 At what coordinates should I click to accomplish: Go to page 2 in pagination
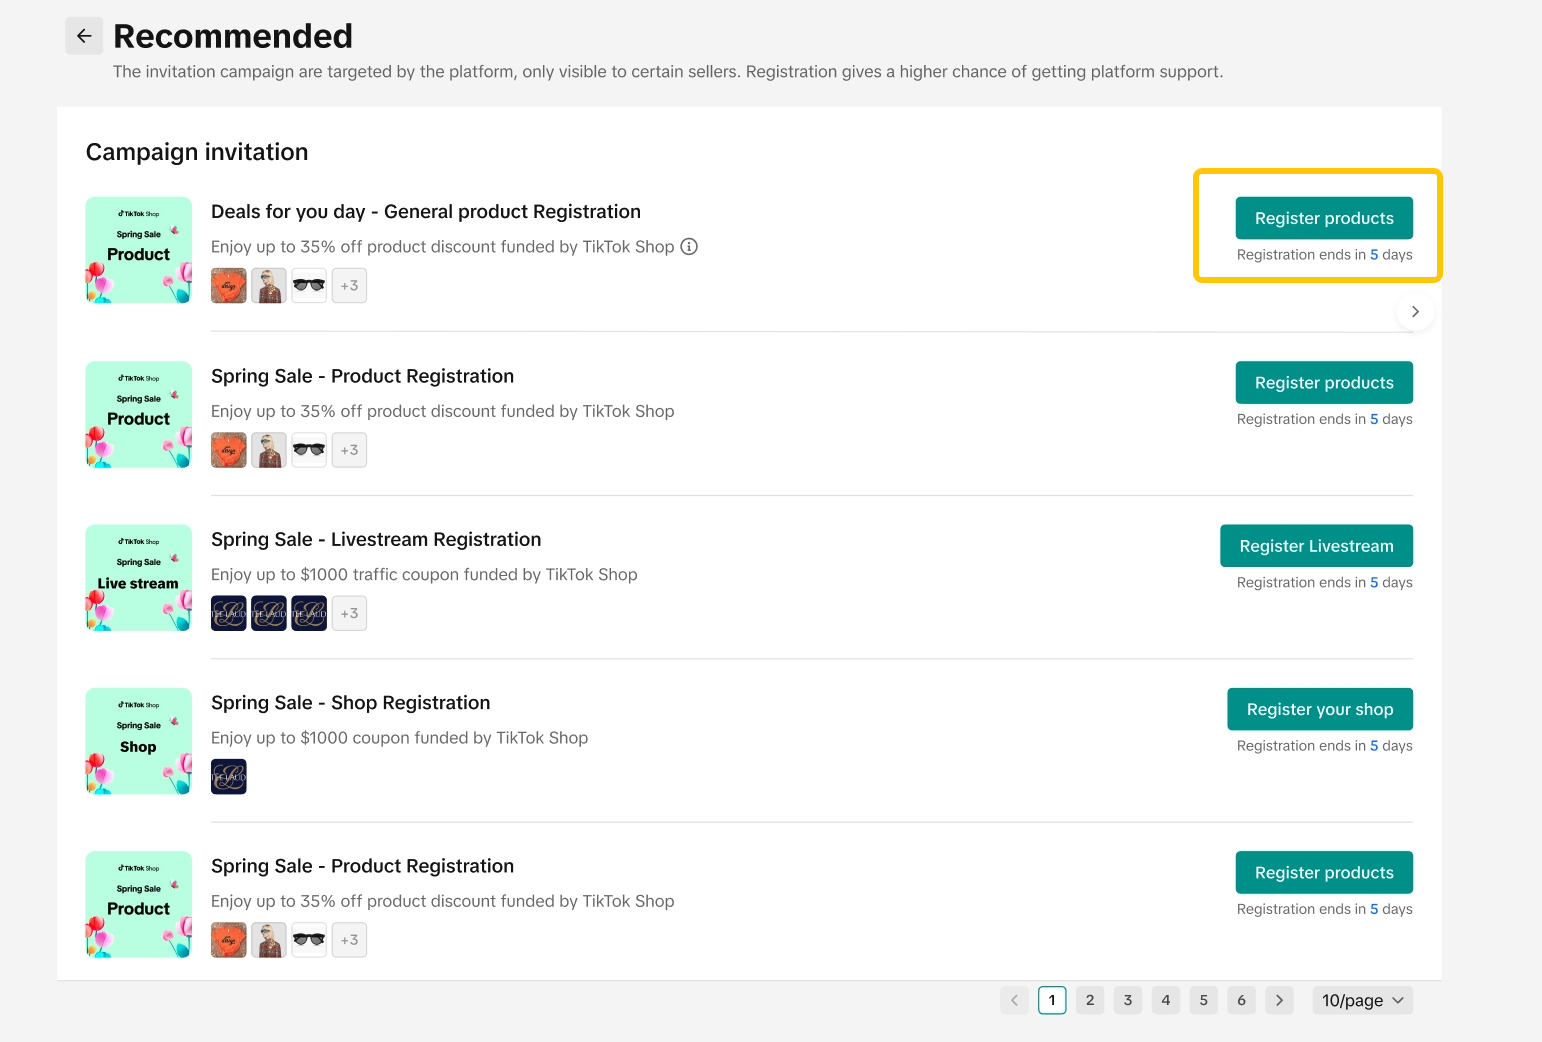click(1090, 1000)
